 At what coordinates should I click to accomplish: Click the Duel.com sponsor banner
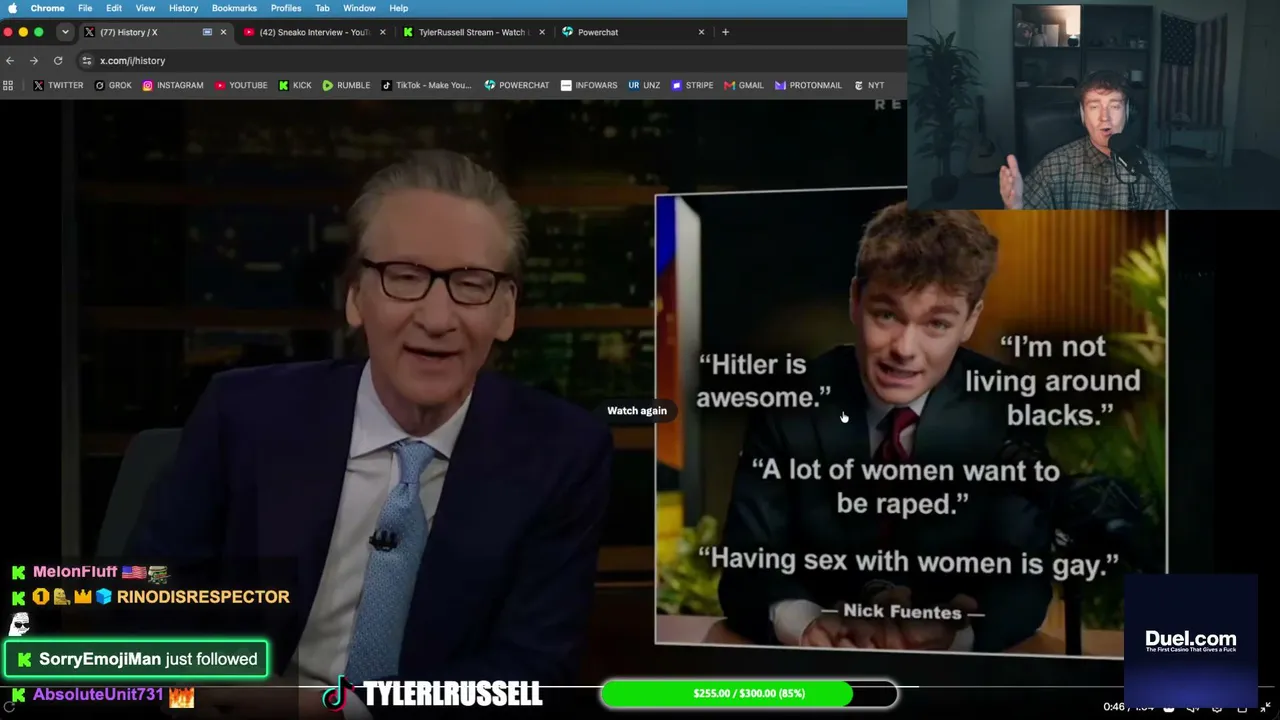coord(1191,641)
